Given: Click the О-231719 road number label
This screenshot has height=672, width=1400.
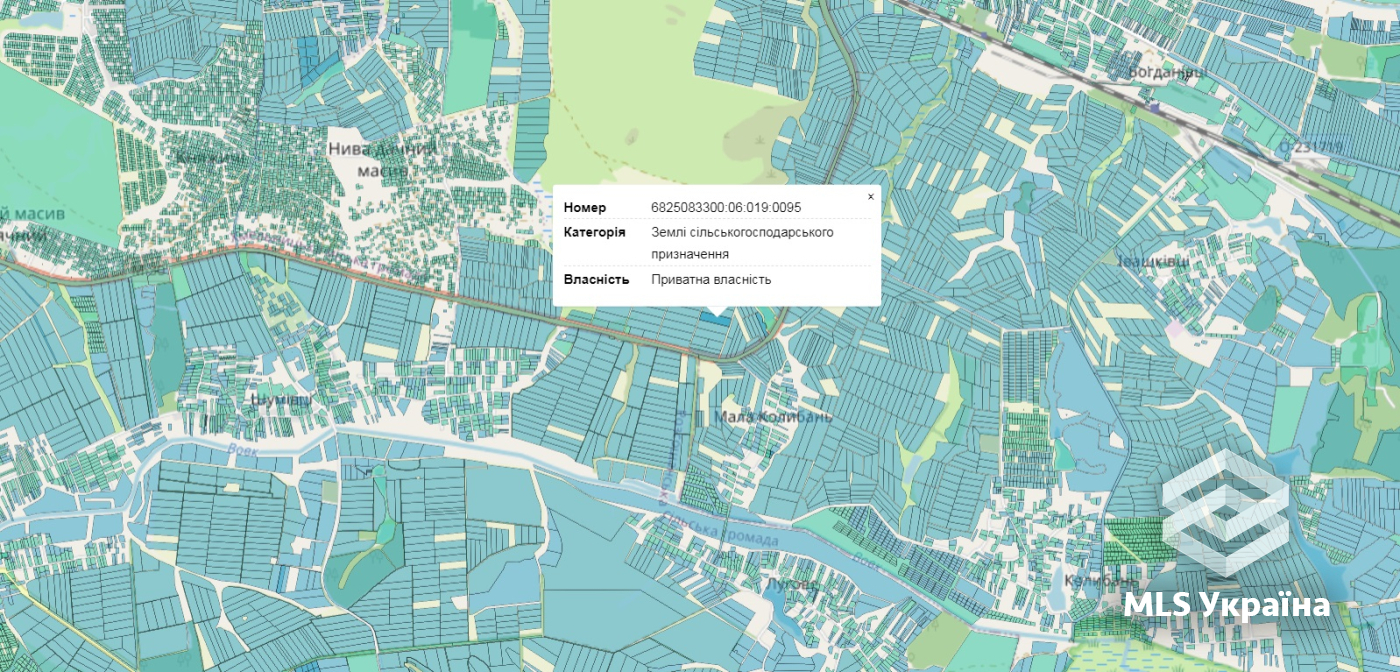Looking at the screenshot, I should coord(1312,148).
